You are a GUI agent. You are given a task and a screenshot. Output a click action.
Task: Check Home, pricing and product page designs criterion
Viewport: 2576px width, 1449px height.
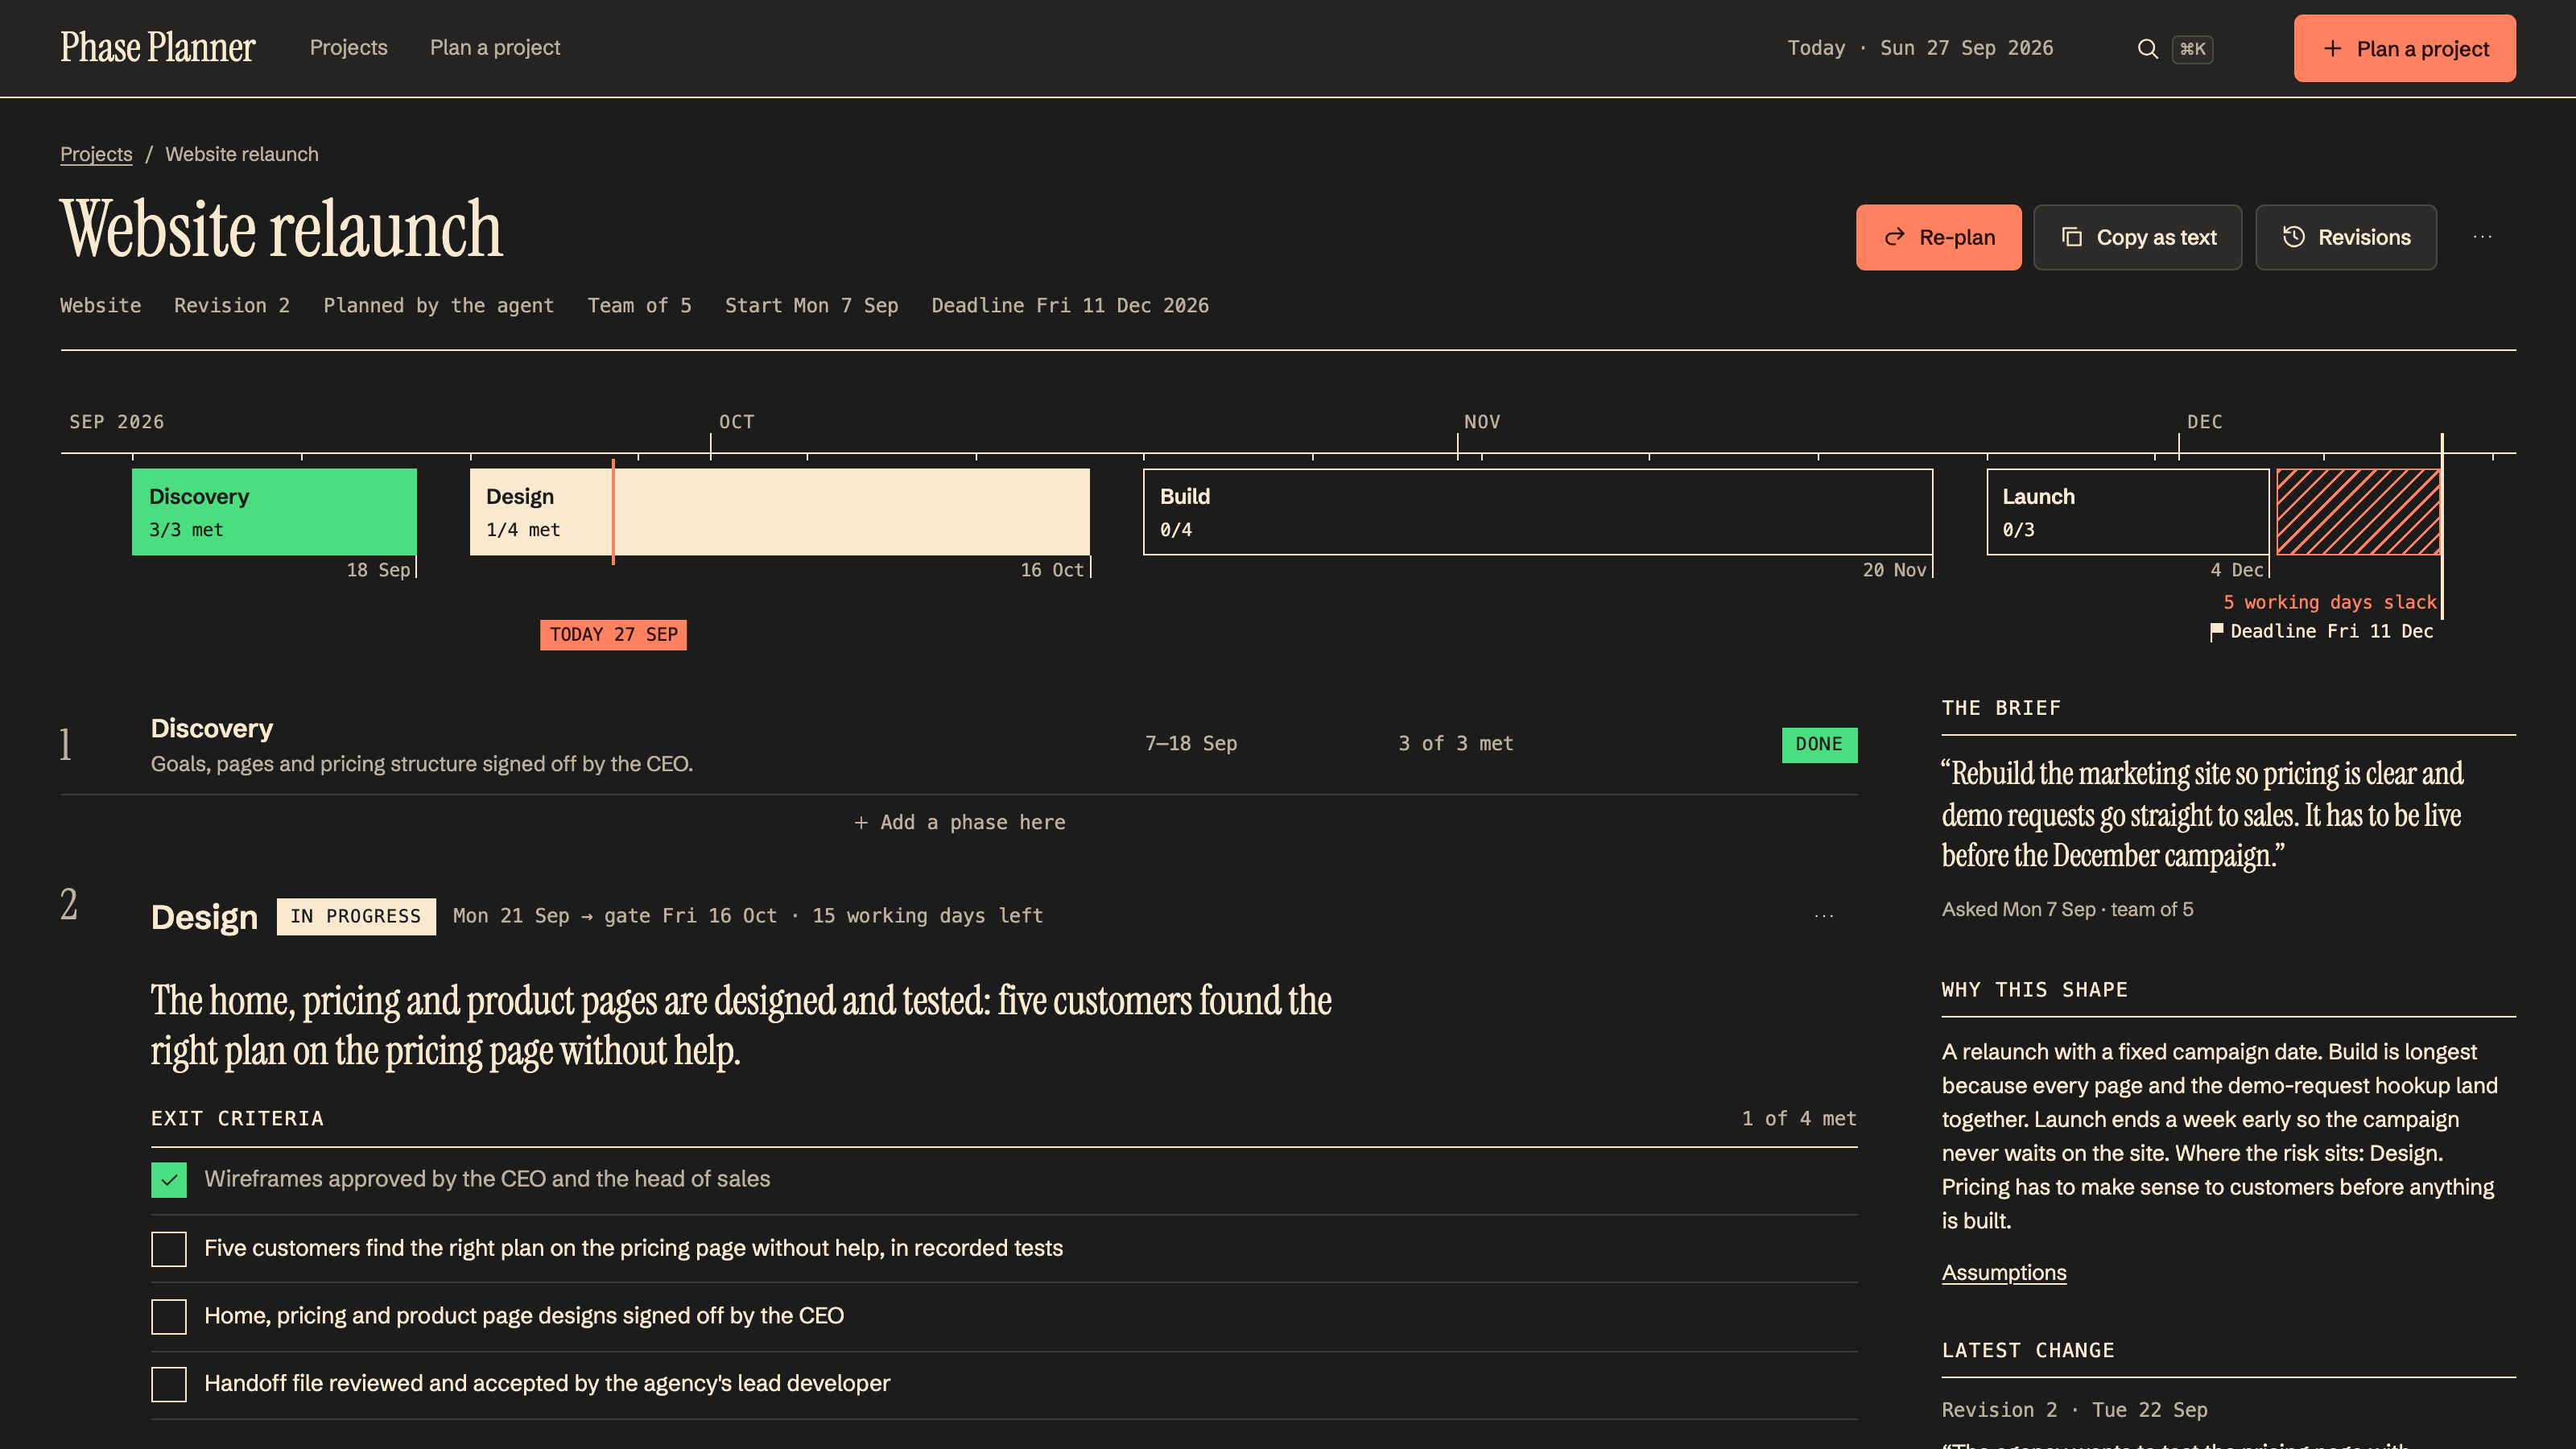[x=169, y=1317]
